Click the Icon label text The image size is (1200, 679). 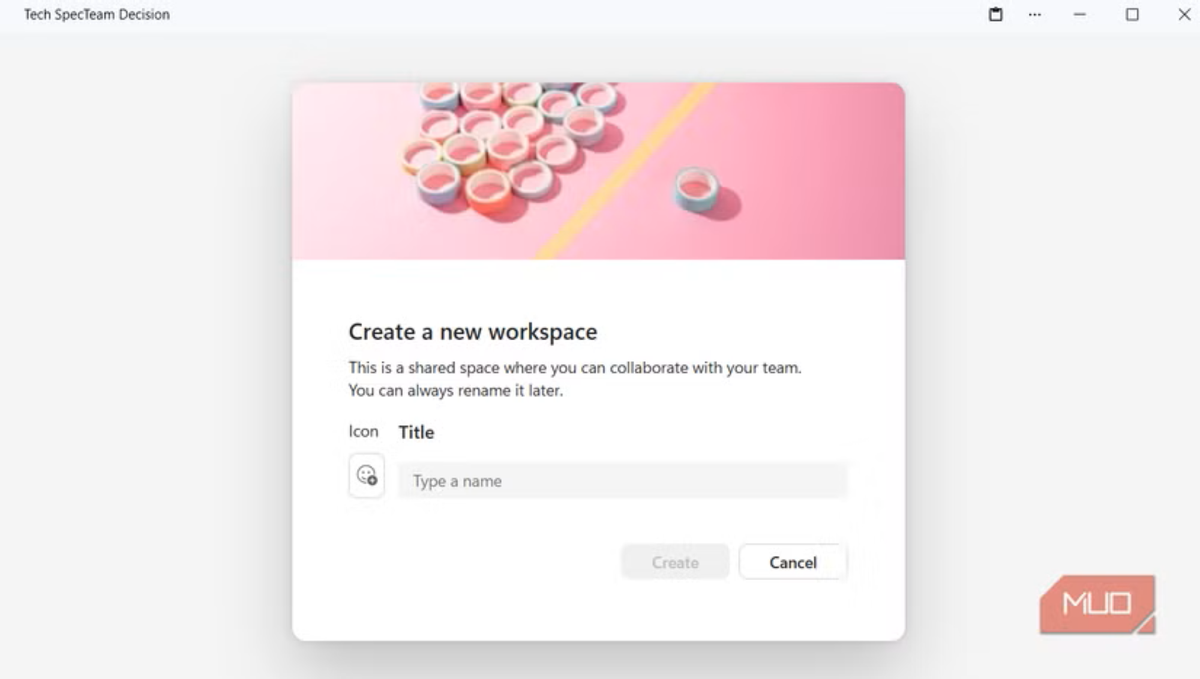click(363, 432)
